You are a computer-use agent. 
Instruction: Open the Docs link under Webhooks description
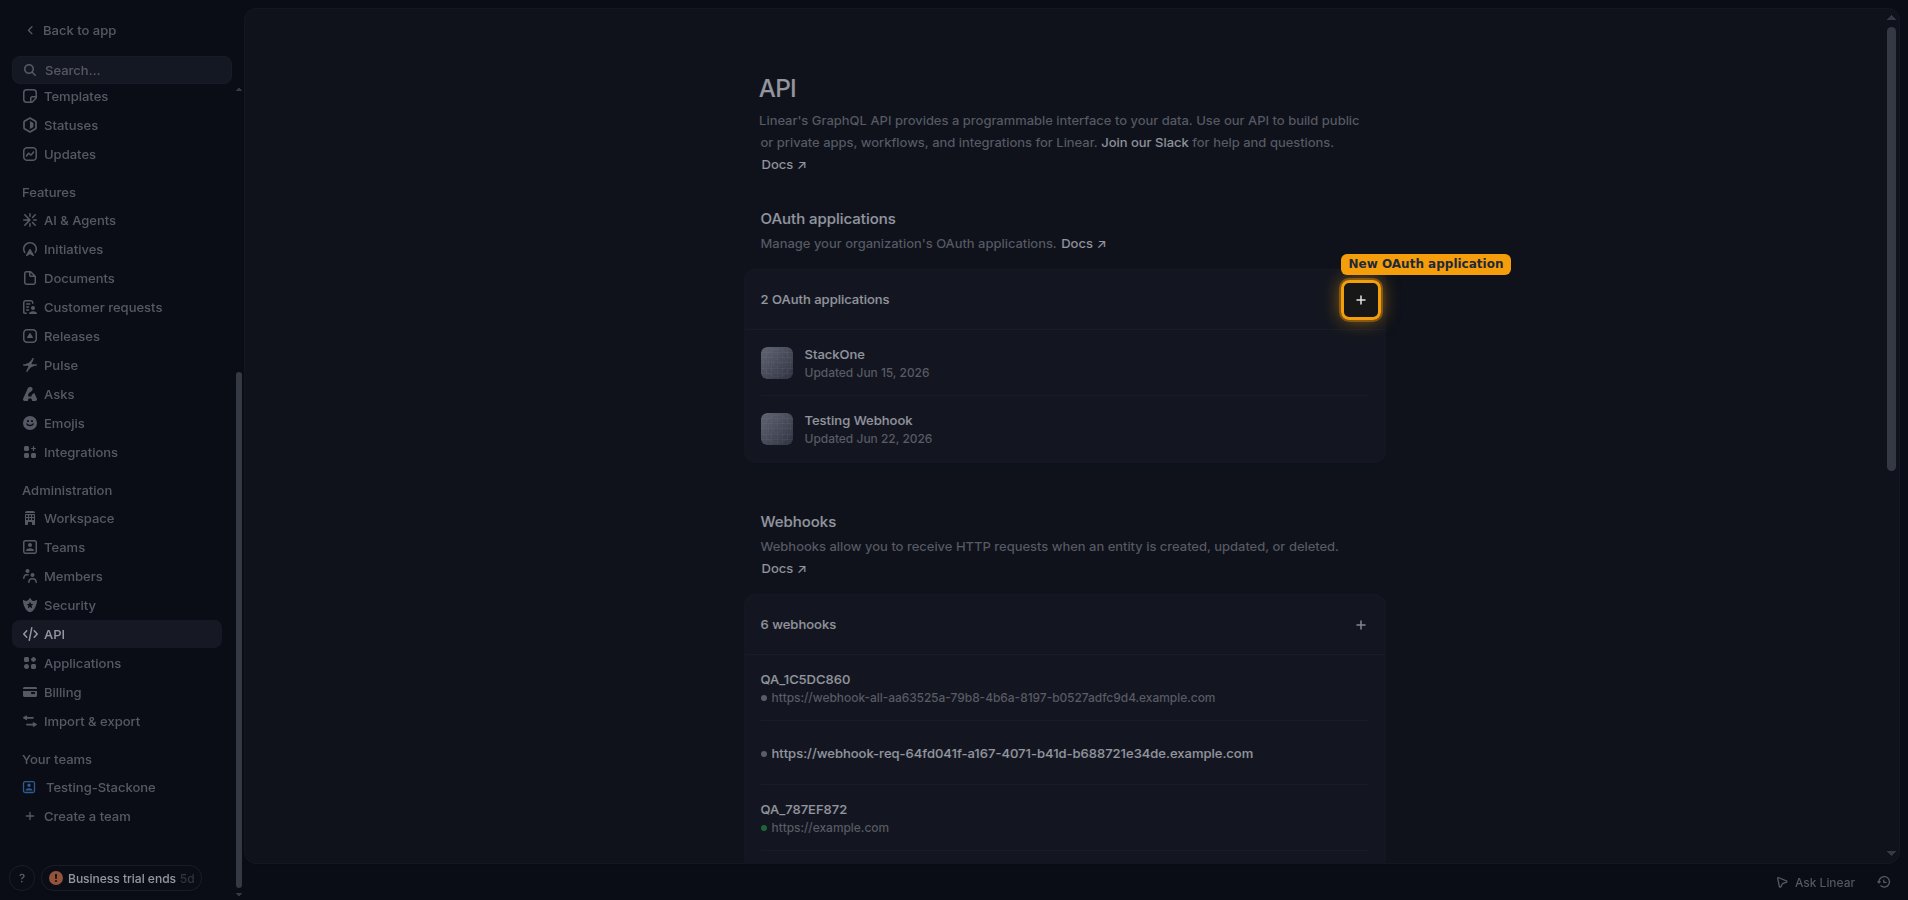pos(784,569)
